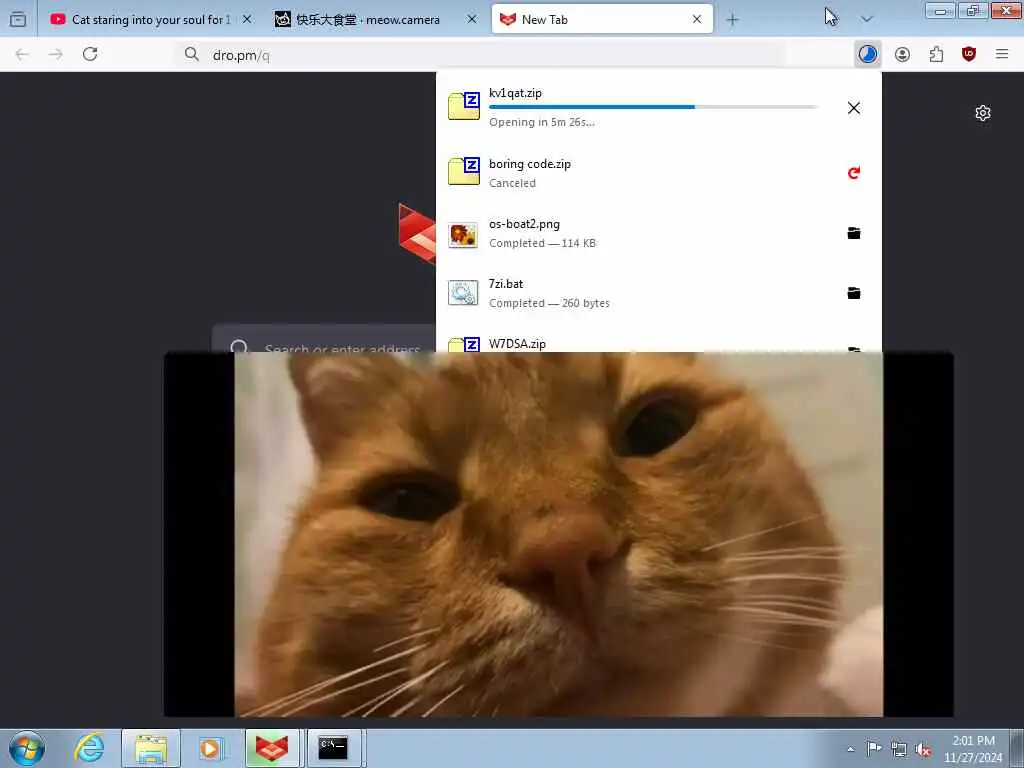Open new tab page settings gear
This screenshot has height=768, width=1024.
coord(983,113)
